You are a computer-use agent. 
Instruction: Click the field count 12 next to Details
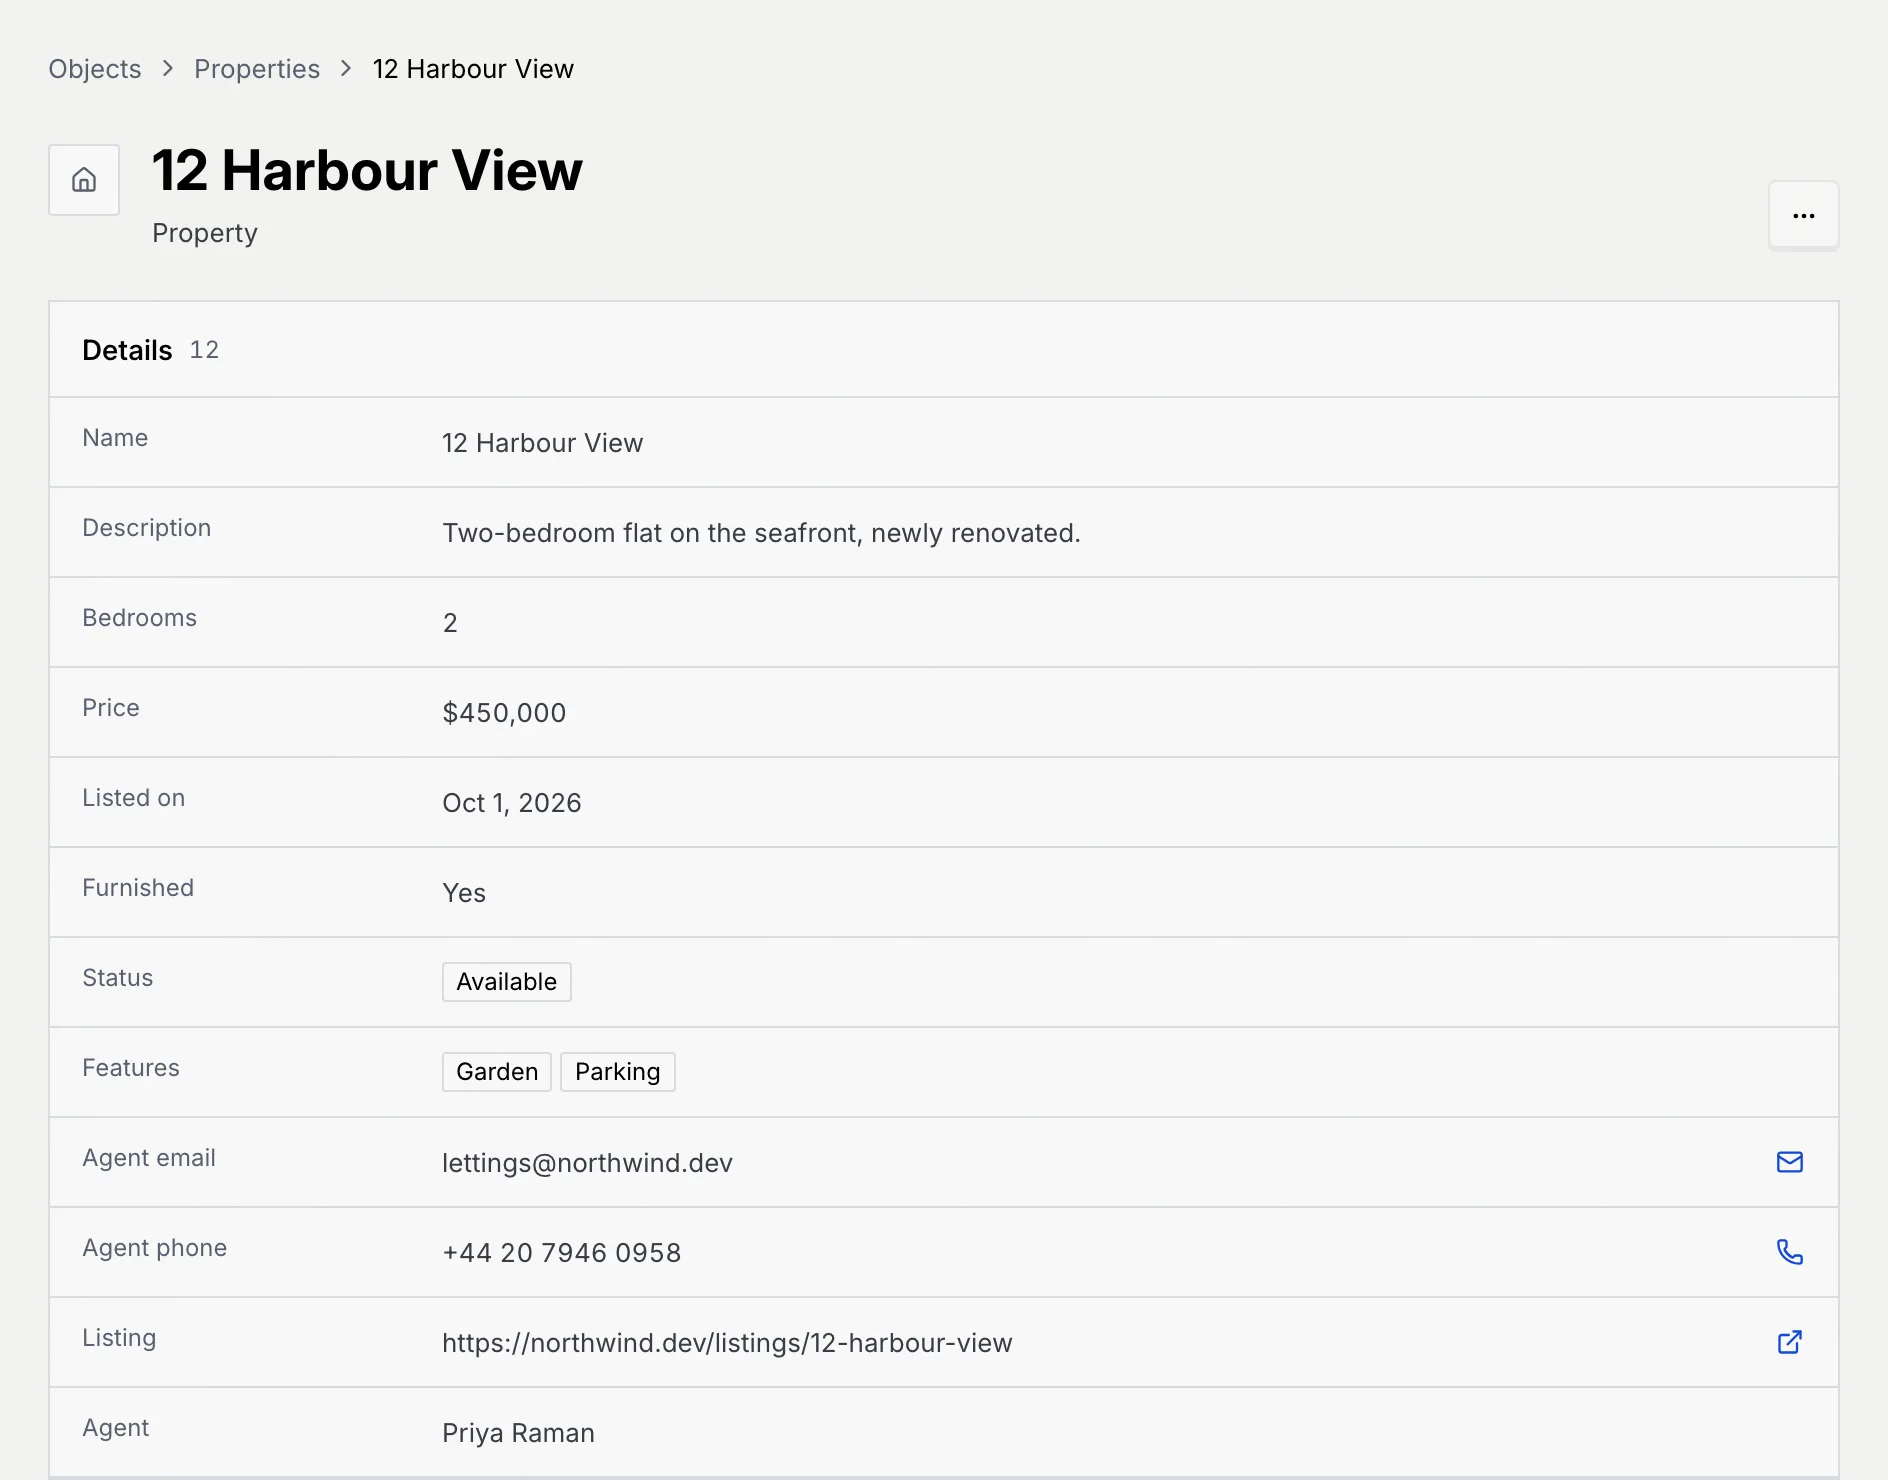click(x=204, y=350)
